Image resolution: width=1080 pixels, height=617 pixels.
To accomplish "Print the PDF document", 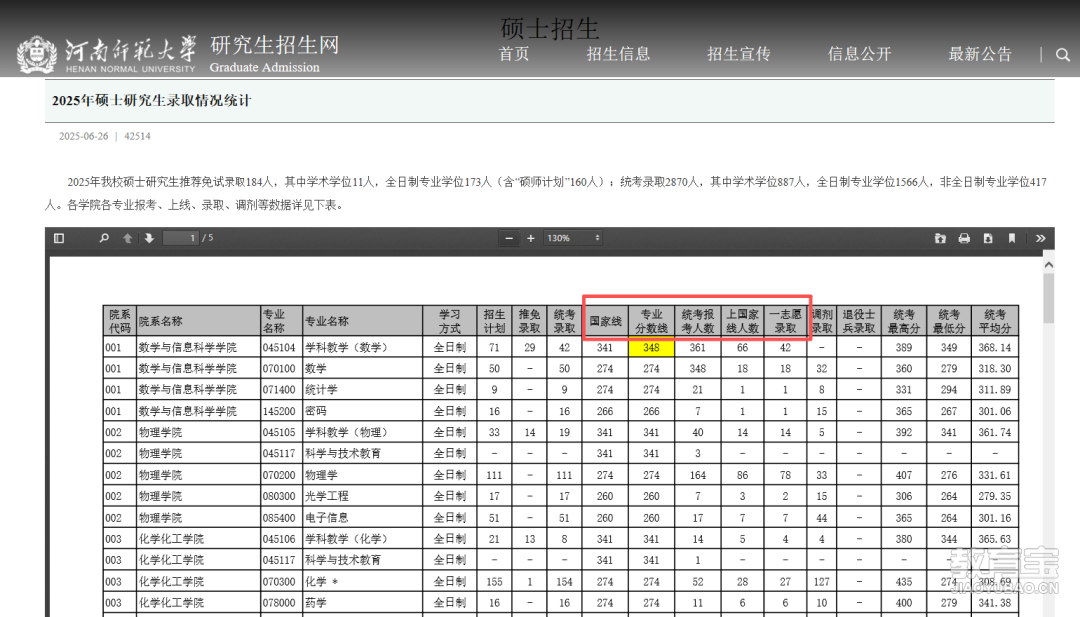I will pos(963,238).
